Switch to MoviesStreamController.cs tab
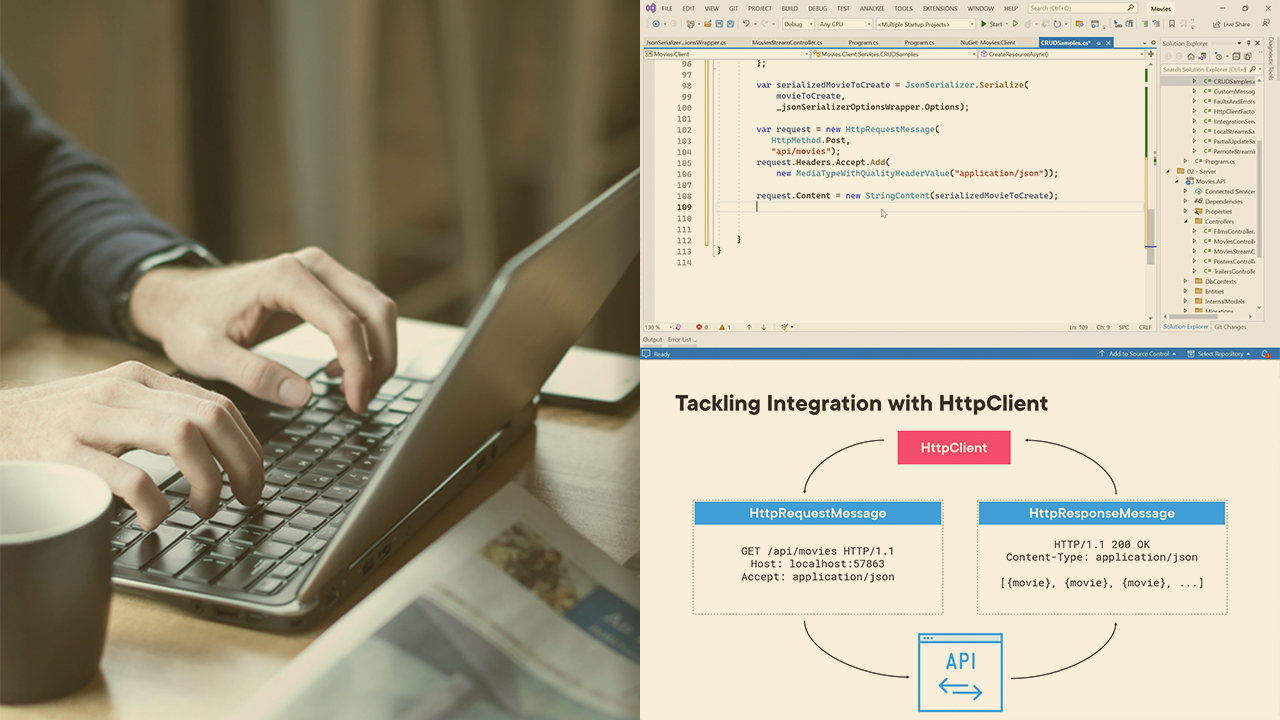This screenshot has height=720, width=1280. [787, 43]
